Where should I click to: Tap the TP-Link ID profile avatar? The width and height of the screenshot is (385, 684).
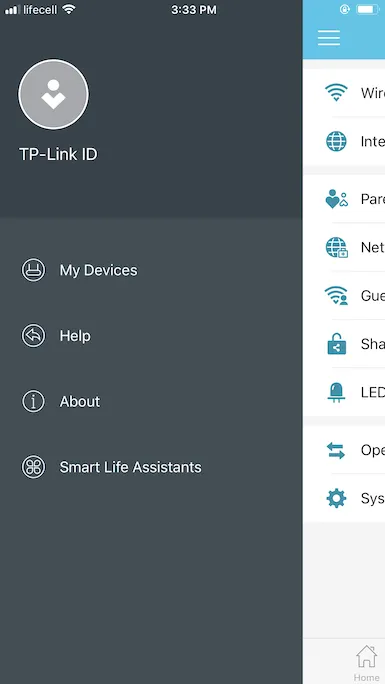53,94
